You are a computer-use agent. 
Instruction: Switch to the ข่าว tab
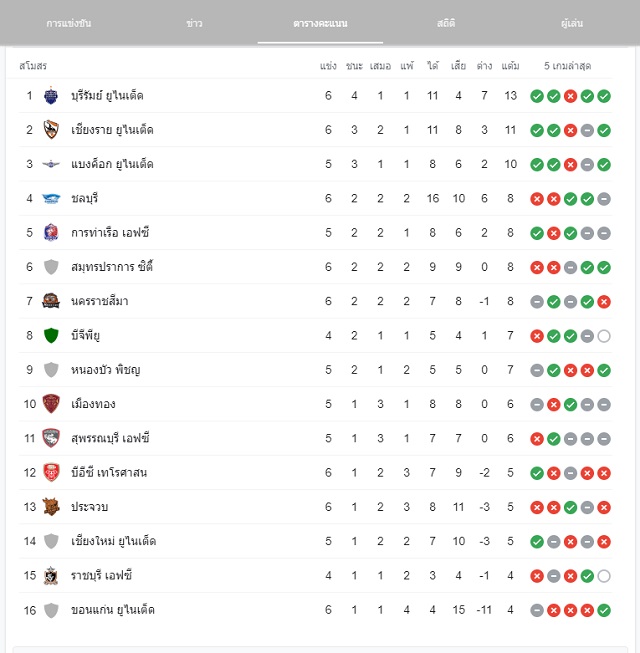tap(194, 23)
